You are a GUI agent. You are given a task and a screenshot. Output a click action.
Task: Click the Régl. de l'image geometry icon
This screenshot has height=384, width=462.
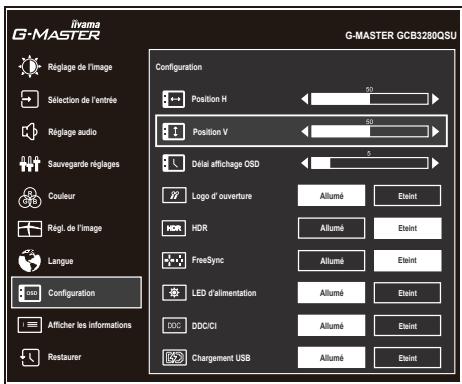(x=30, y=229)
